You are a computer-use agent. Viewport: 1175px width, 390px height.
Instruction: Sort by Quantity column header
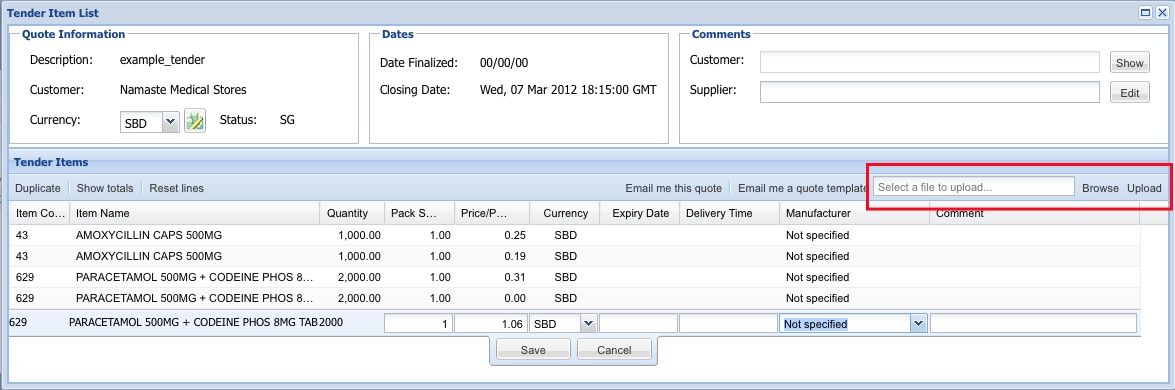(352, 213)
